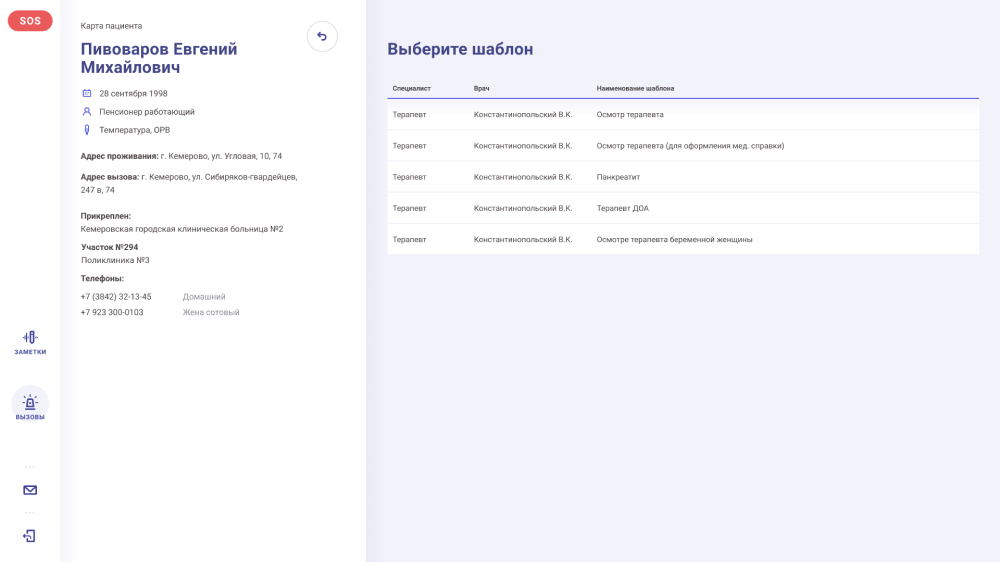Click the patient status person icon
1000x562 pixels.
pos(87,112)
